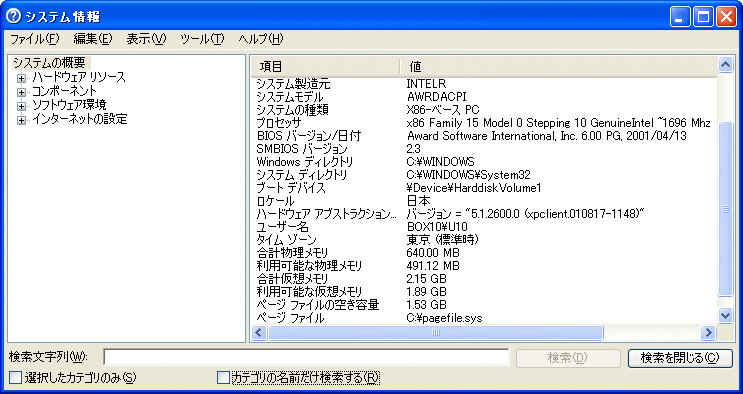Select the 利用可能な物理メモリ row
The width and height of the screenshot is (743, 394).
pos(484,266)
